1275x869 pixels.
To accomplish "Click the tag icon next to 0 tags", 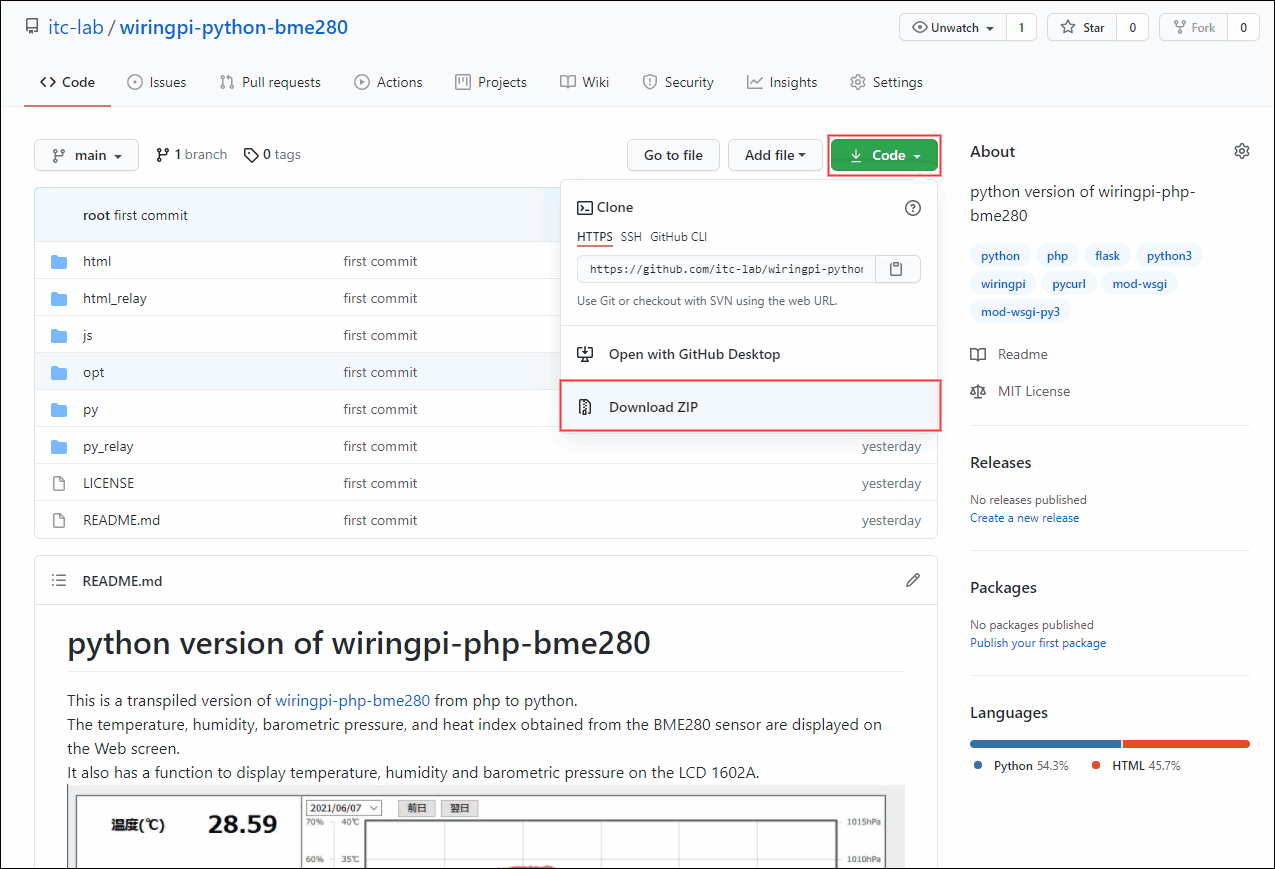I will (x=251, y=155).
